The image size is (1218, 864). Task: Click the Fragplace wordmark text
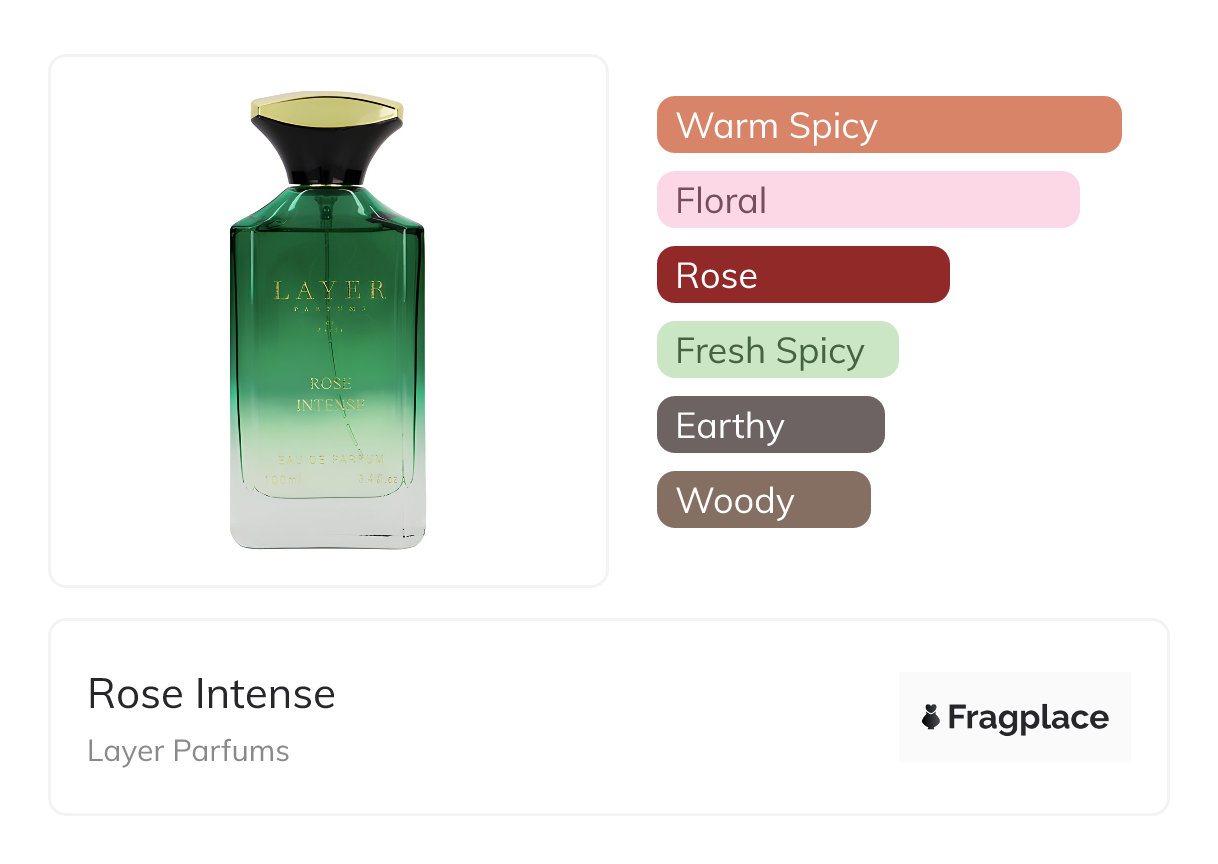[x=1028, y=717]
